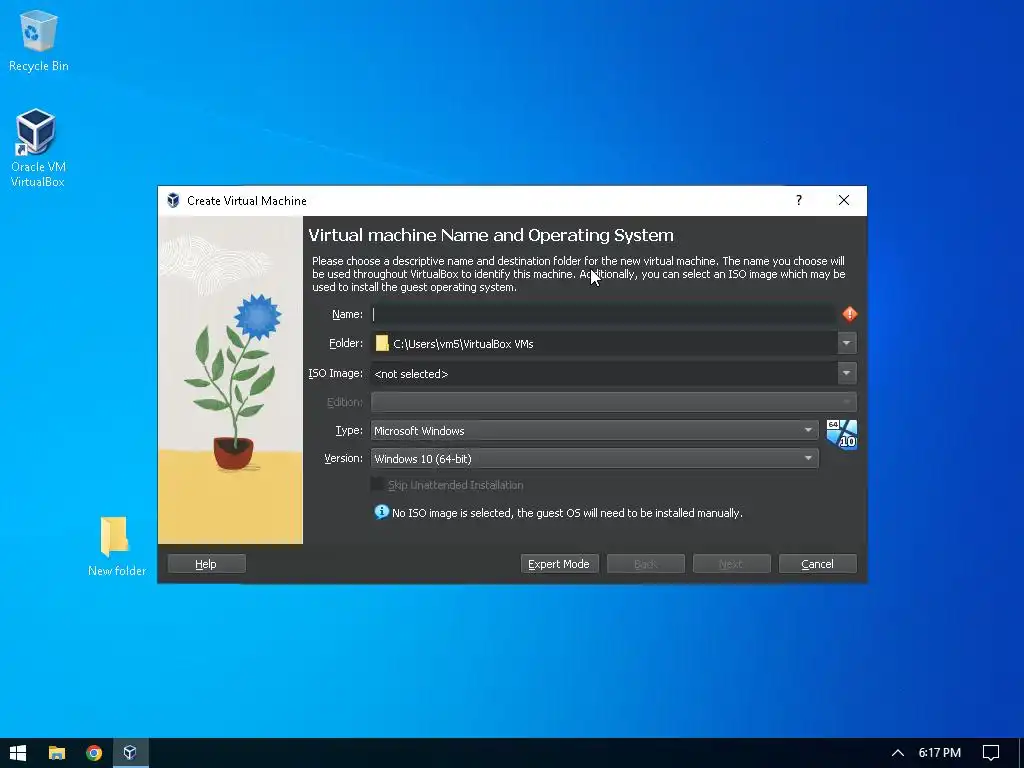Click the folder icon in Folder field
The image size is (1024, 768).
(382, 344)
